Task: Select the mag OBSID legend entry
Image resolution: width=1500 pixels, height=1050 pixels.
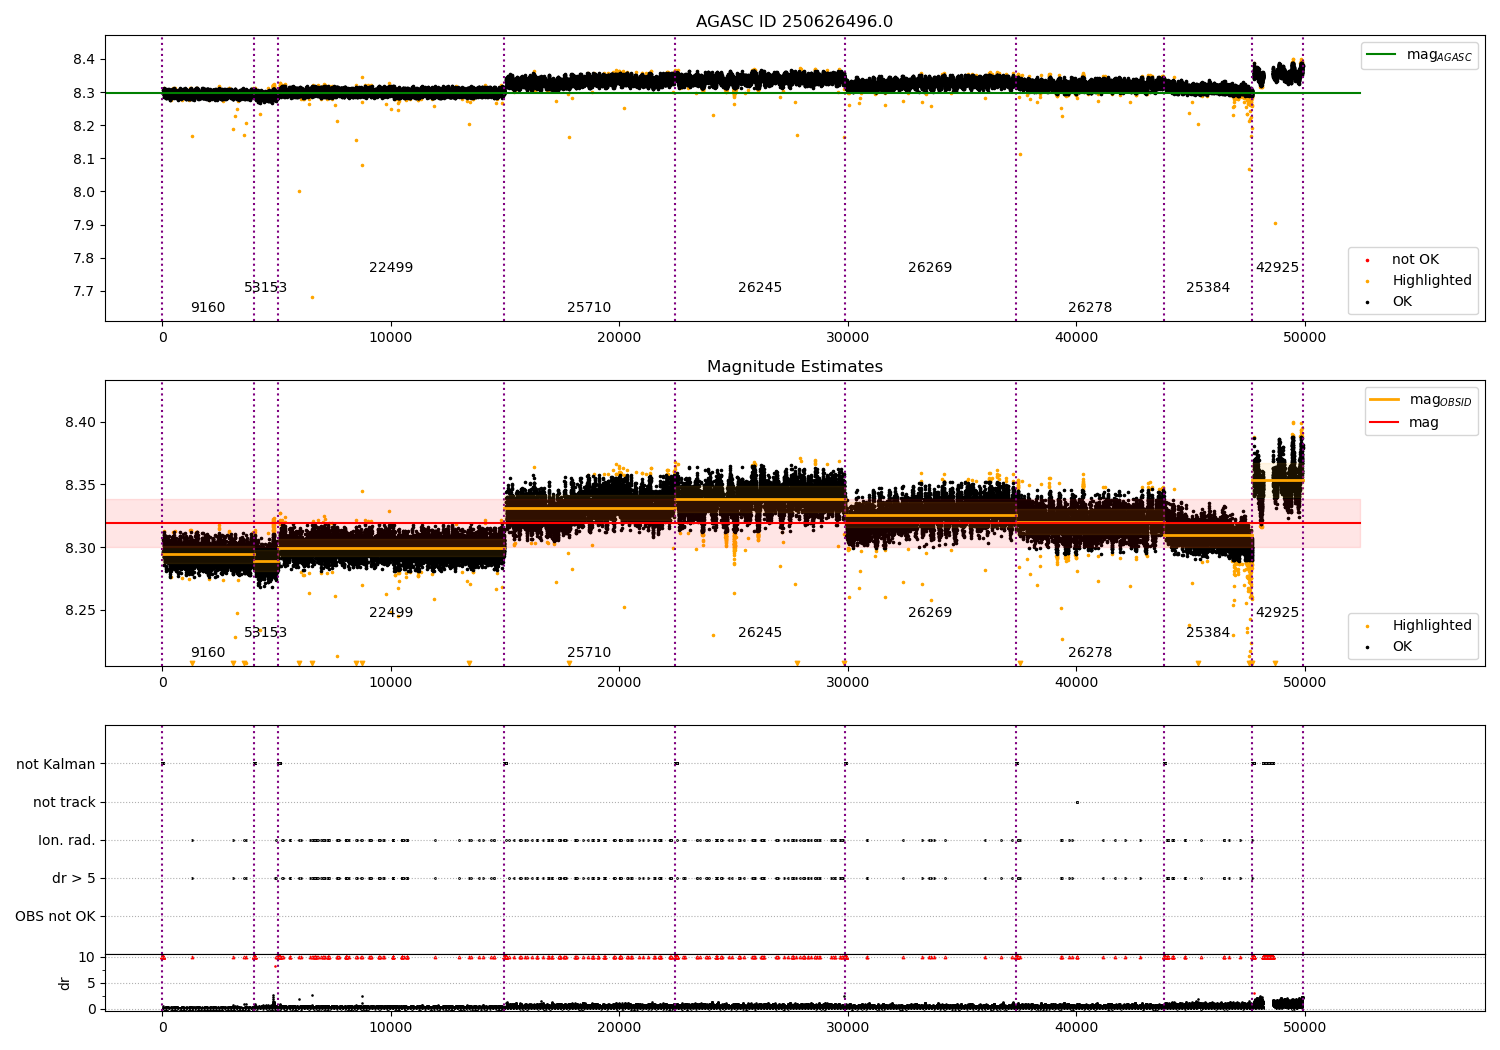Action: (1421, 400)
